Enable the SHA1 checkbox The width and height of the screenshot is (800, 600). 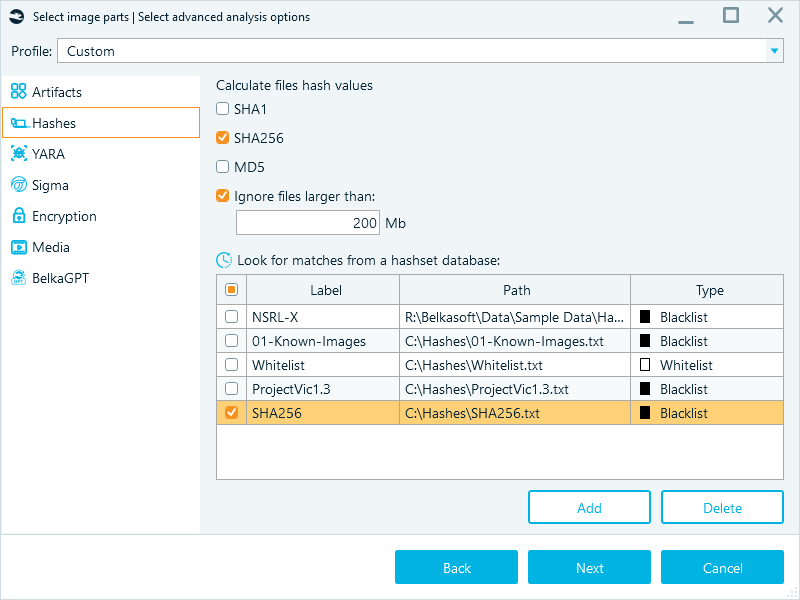[x=221, y=109]
